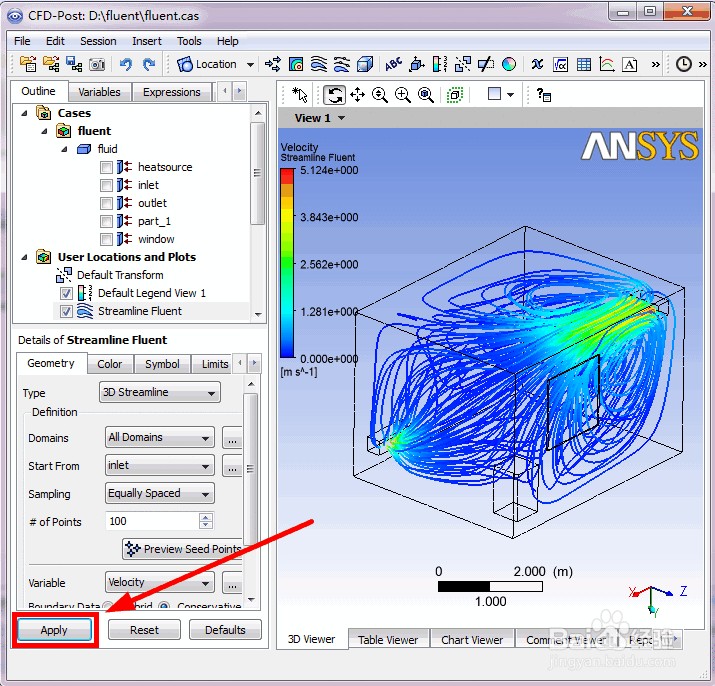Show the part_1 boundary checkbox
The width and height of the screenshot is (715, 686).
pyautogui.click(x=106, y=221)
